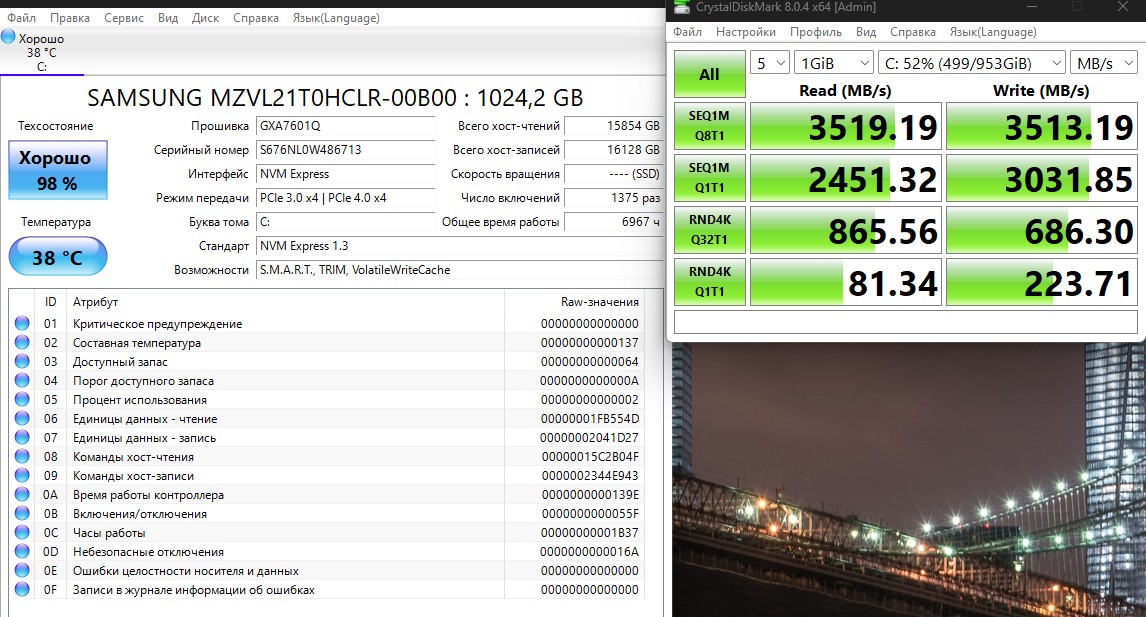Click the orb for Ошибки целостности носителя
This screenshot has height=617, width=1146.
pyautogui.click(x=22, y=570)
